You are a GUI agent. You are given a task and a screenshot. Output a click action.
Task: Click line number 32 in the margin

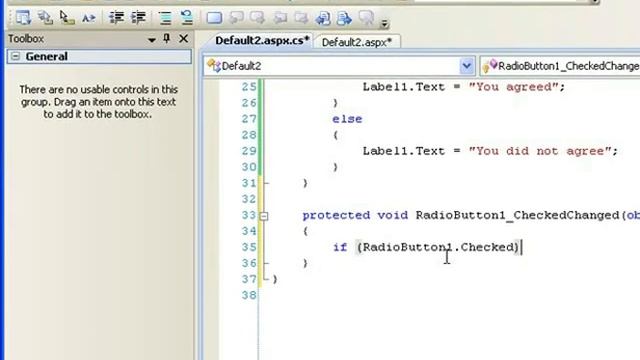pyautogui.click(x=249, y=199)
